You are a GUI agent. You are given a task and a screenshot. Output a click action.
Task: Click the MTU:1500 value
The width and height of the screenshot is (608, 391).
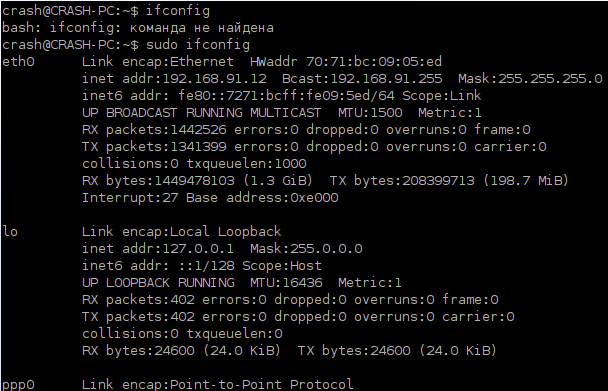370,113
